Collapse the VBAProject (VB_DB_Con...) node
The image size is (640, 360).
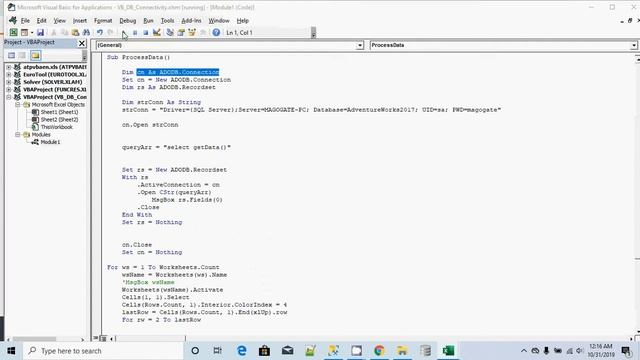(x=9, y=97)
